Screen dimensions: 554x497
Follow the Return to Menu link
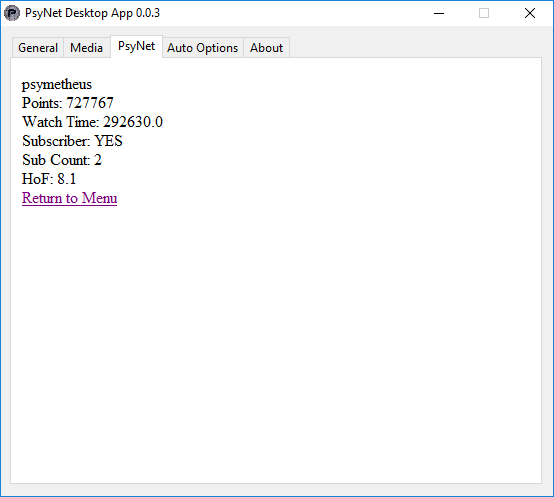[x=70, y=198]
